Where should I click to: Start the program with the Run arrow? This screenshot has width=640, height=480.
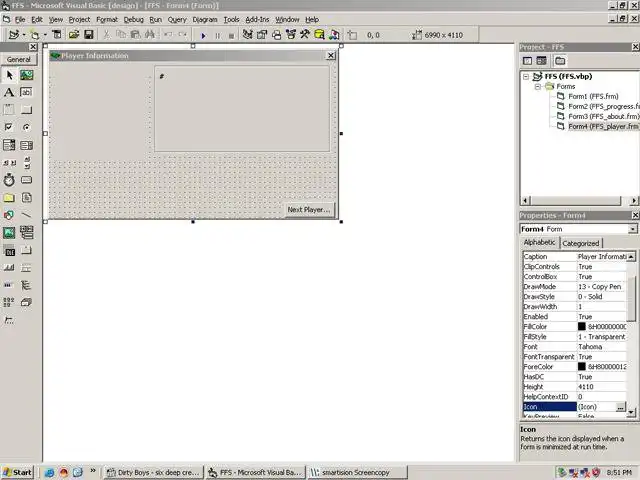point(203,36)
